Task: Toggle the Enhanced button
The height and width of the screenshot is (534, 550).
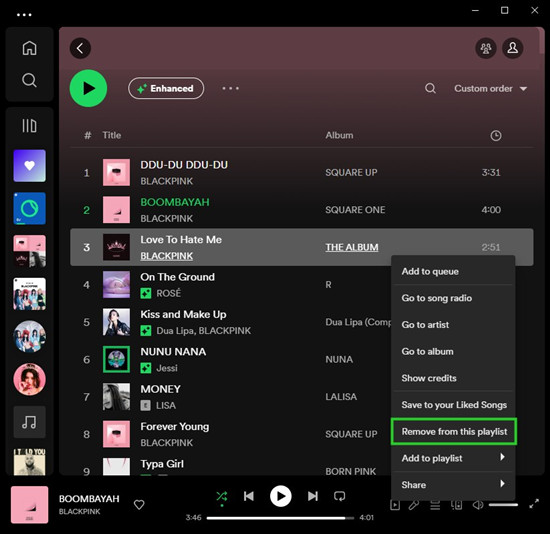Action: point(166,88)
